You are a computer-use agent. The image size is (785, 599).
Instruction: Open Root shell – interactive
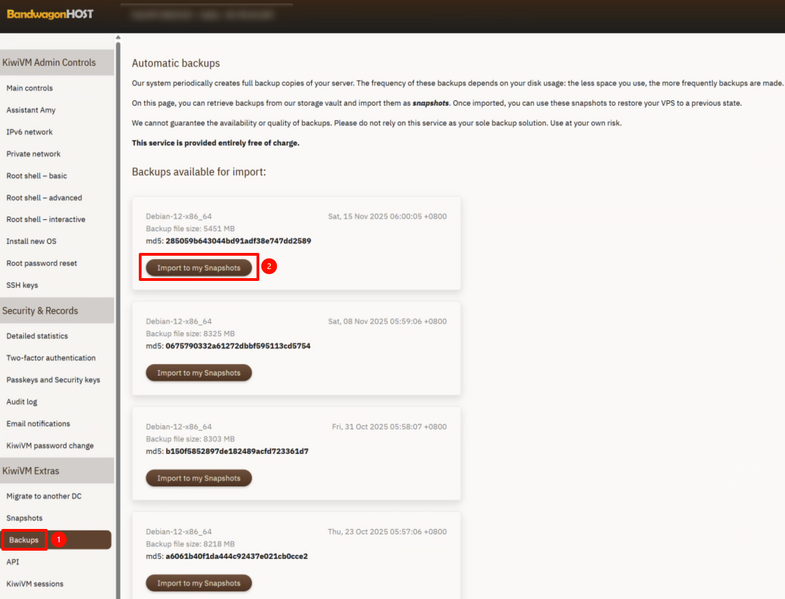coord(46,219)
